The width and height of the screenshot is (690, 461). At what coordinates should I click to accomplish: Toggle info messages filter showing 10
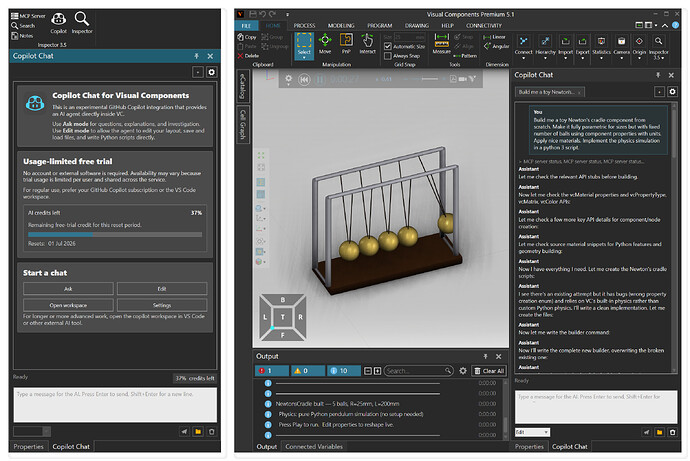[343, 371]
